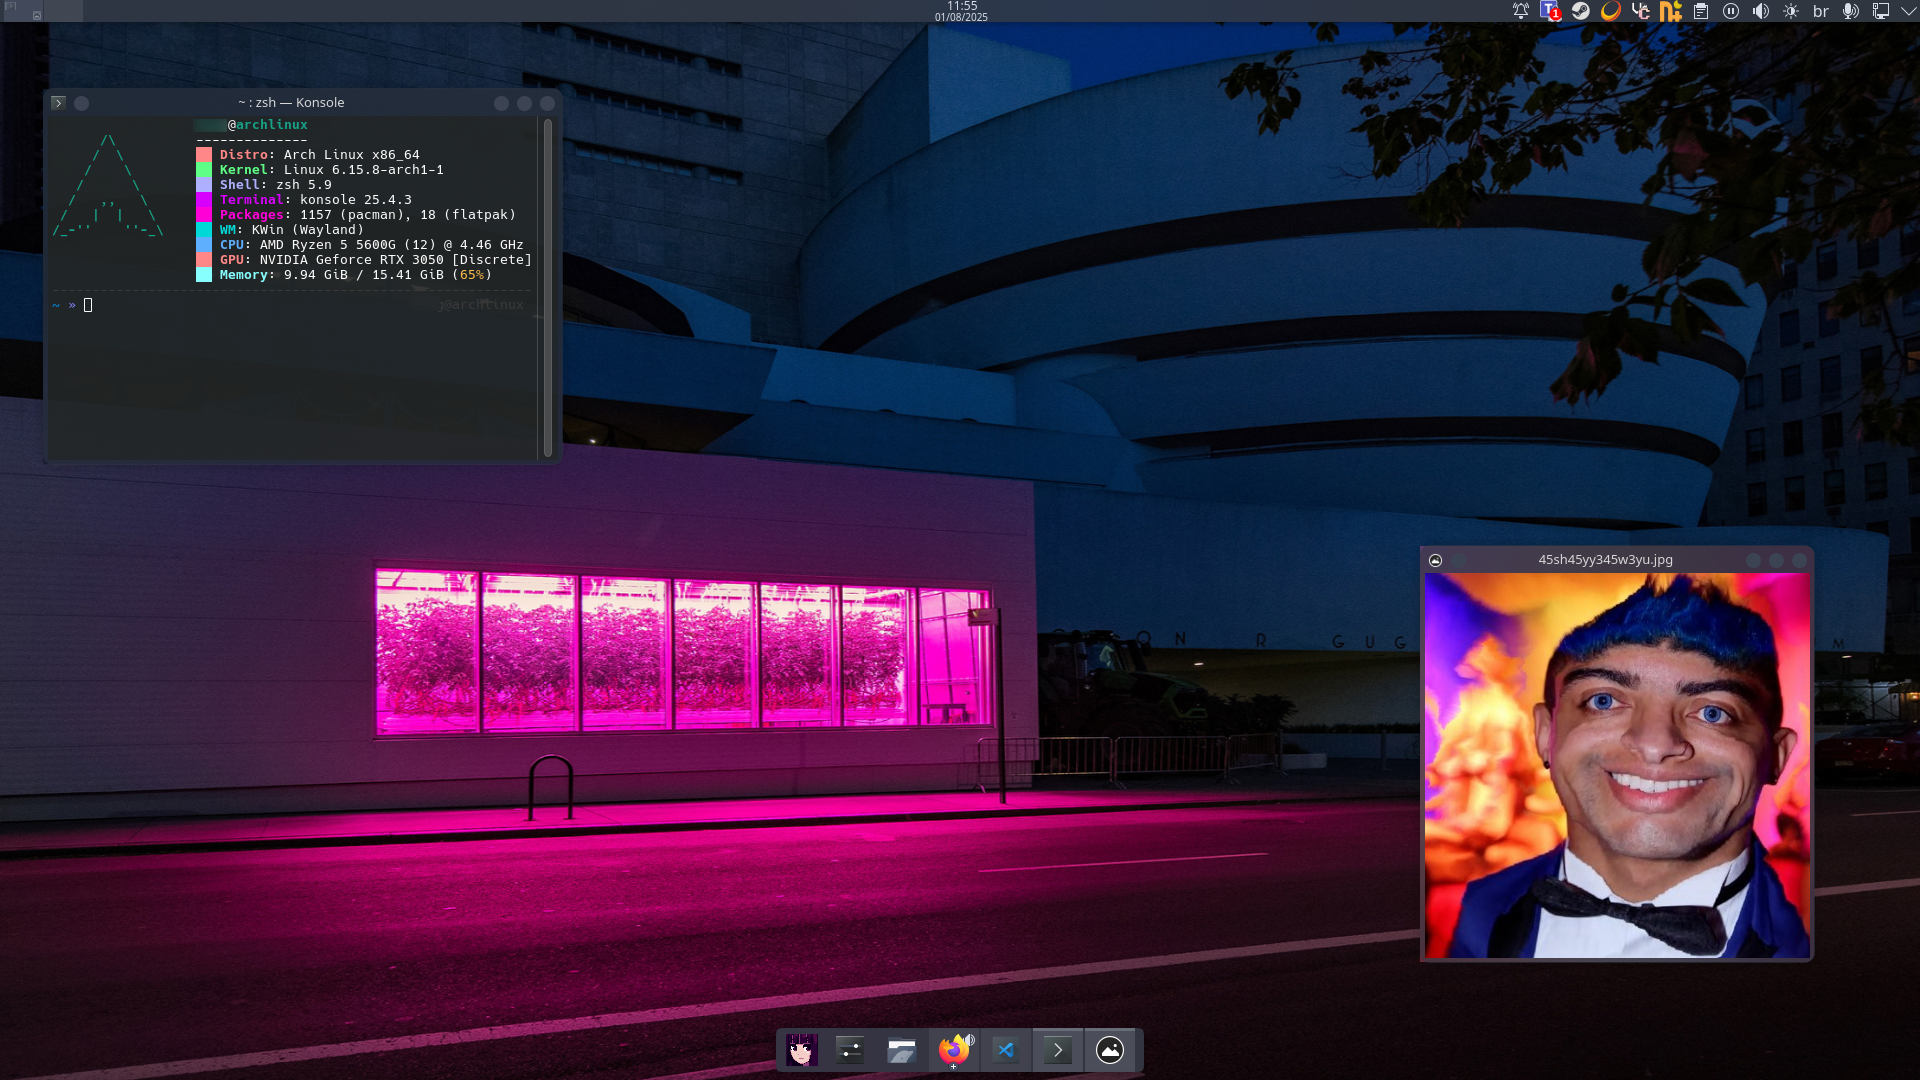The image size is (1920, 1080).
Task: Click the 'Shell: zsh 5.9' line
Action: pyautogui.click(x=276, y=185)
